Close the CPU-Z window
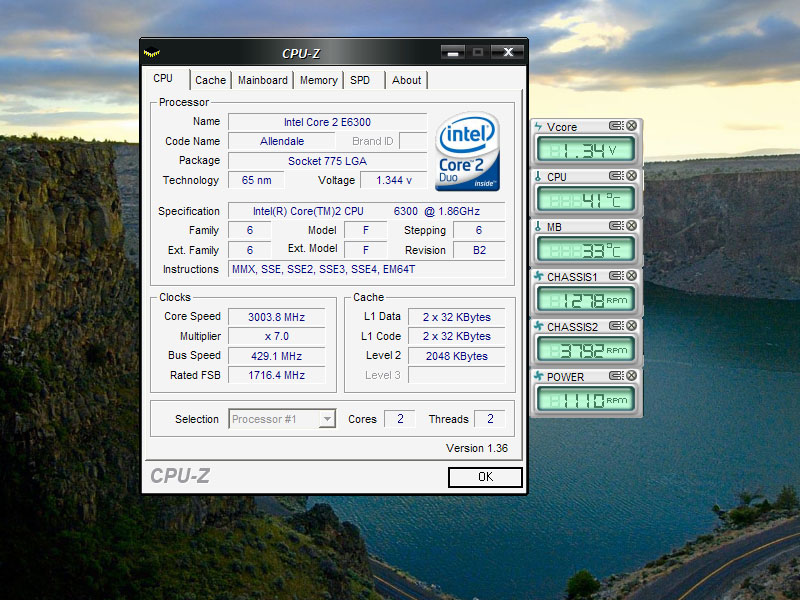Viewport: 800px width, 600px height. tap(508, 52)
